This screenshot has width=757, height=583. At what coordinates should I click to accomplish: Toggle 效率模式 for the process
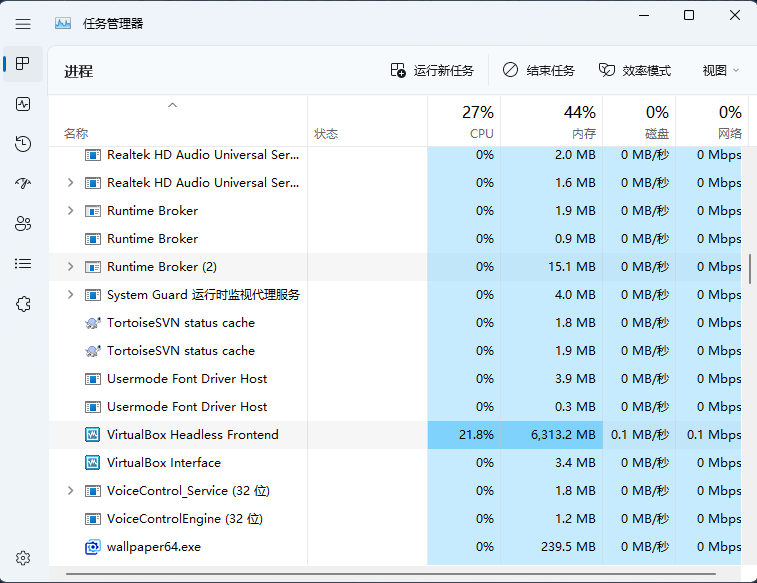[635, 71]
